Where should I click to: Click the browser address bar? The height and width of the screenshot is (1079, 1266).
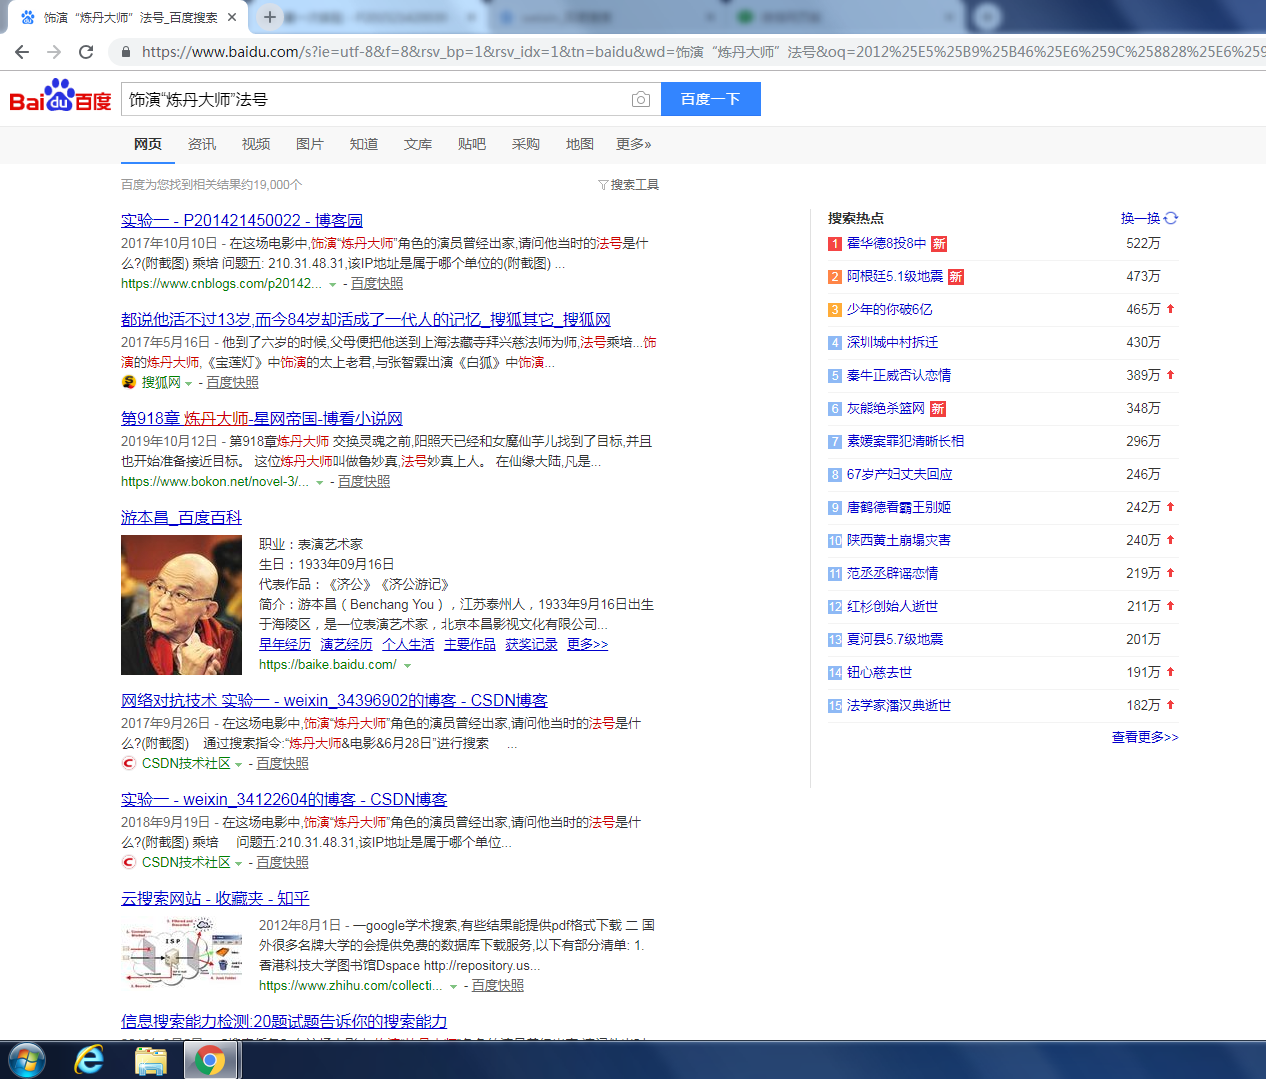(x=690, y=52)
